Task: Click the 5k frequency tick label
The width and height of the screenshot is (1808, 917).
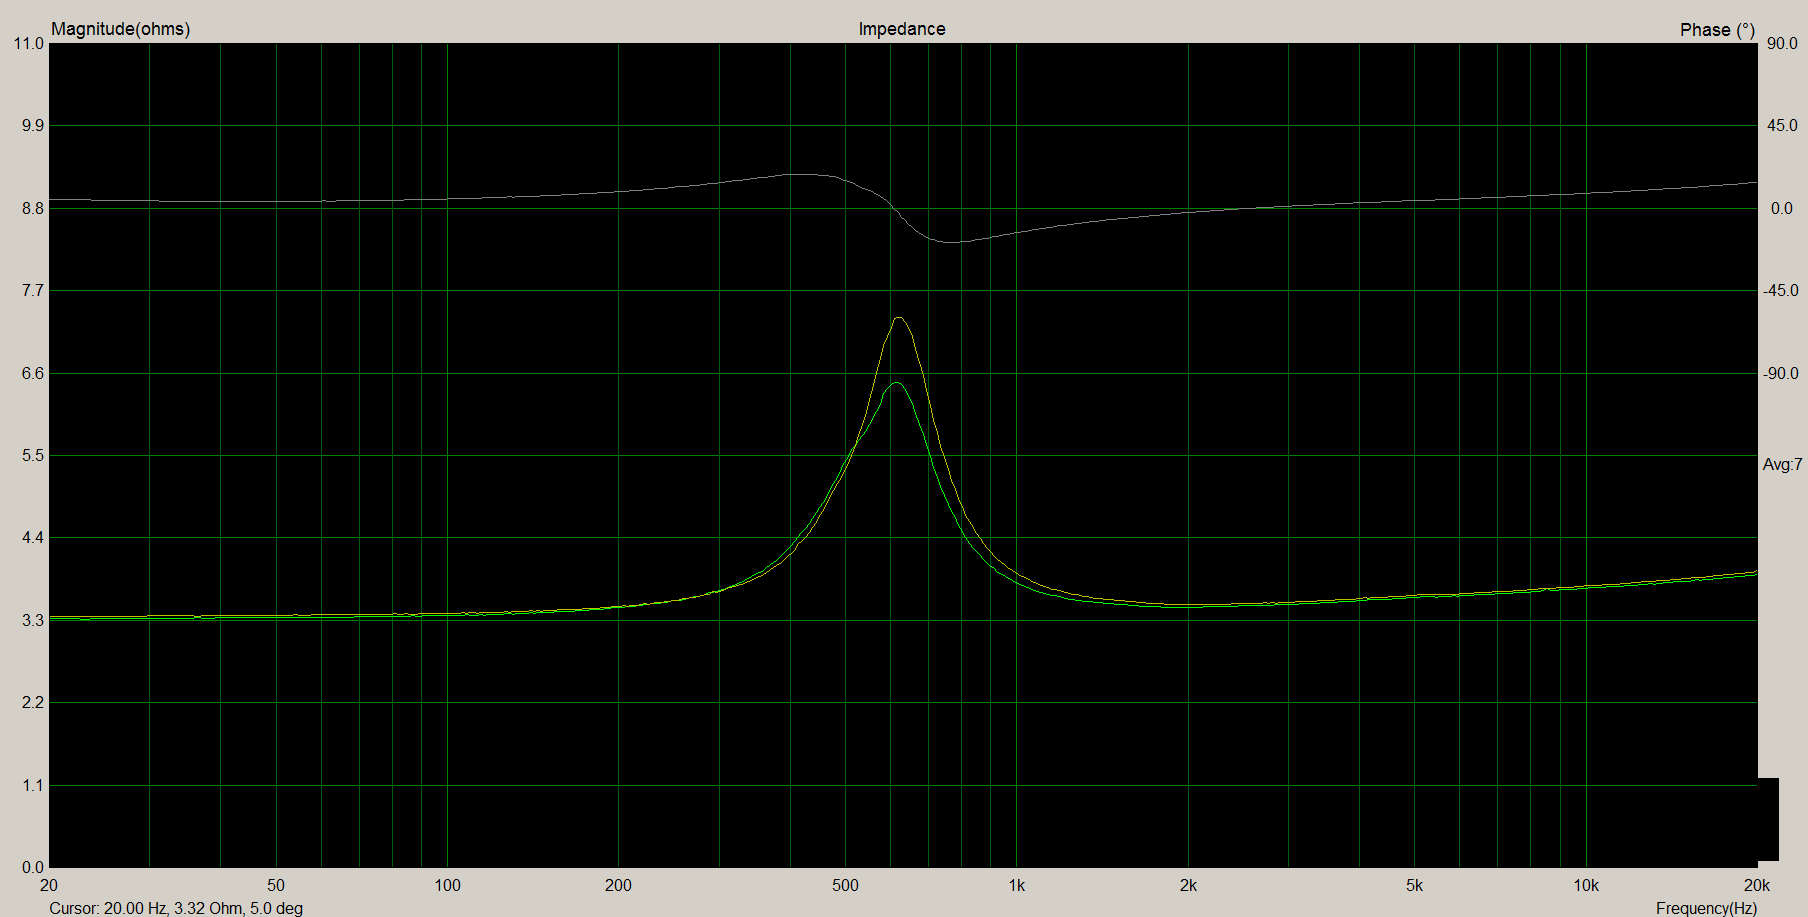Action: coord(1414,885)
